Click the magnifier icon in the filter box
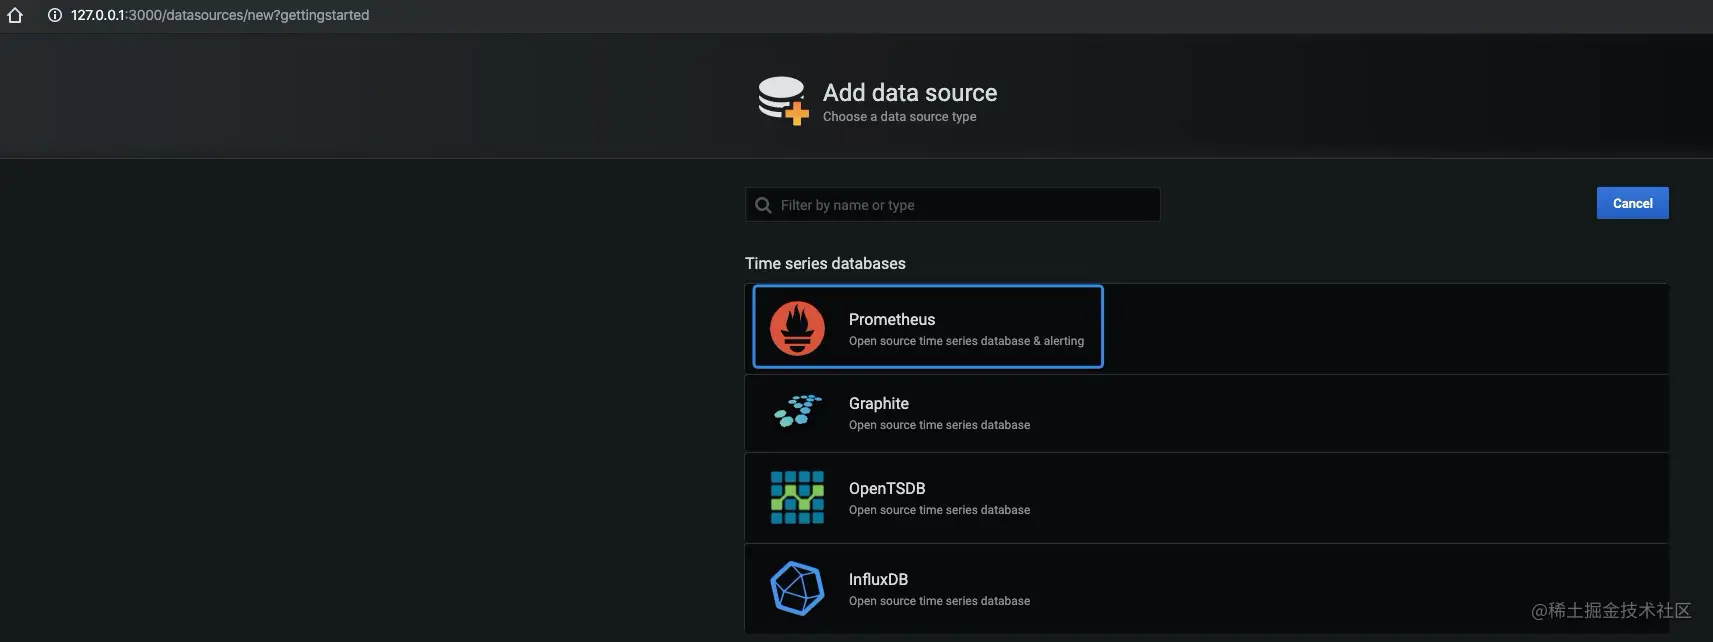 point(763,205)
